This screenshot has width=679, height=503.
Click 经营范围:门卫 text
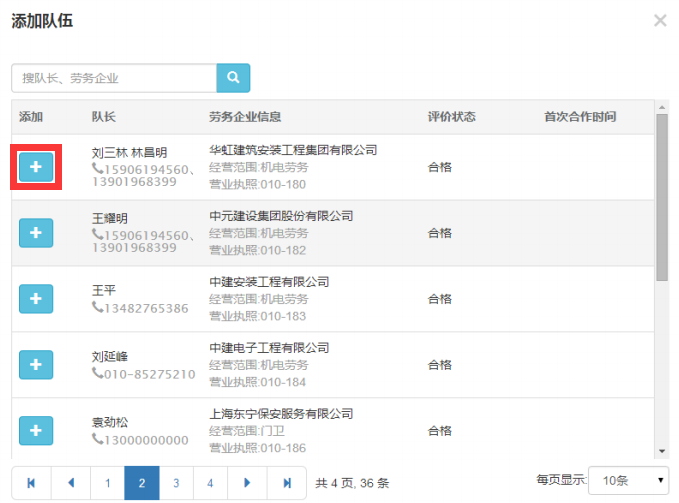(x=247, y=431)
